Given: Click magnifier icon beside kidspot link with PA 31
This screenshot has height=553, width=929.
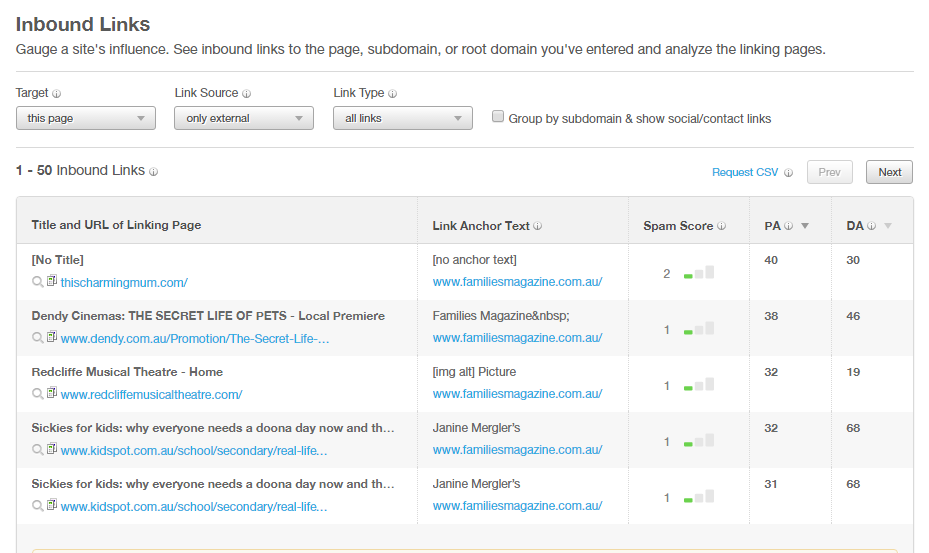Looking at the screenshot, I should [37, 506].
